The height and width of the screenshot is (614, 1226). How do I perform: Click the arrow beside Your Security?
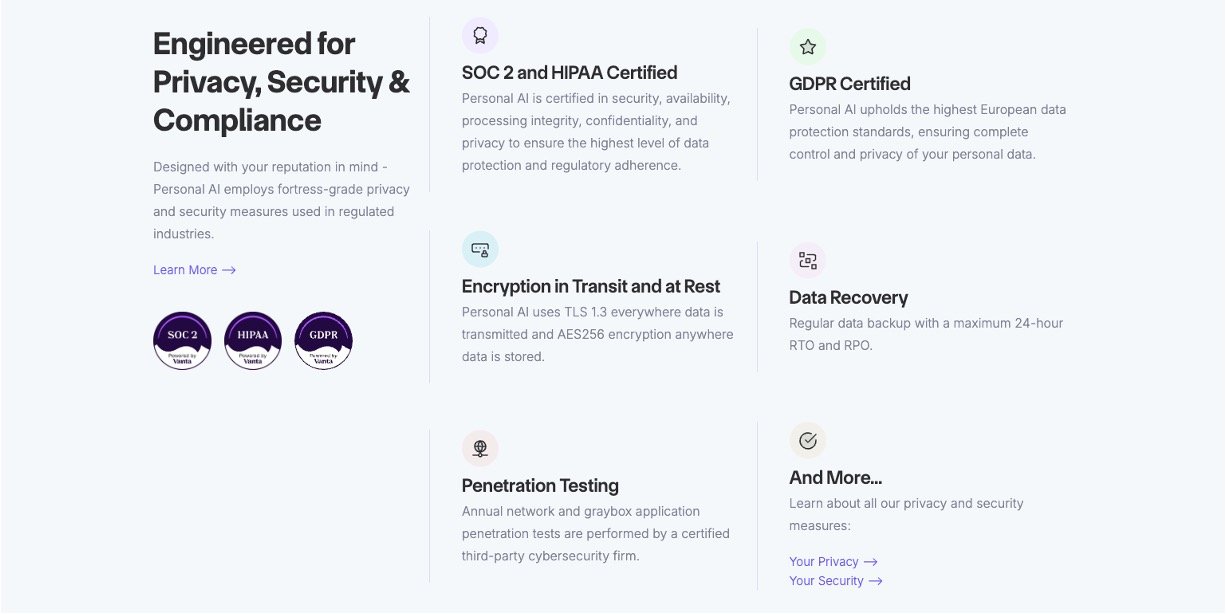(x=876, y=581)
